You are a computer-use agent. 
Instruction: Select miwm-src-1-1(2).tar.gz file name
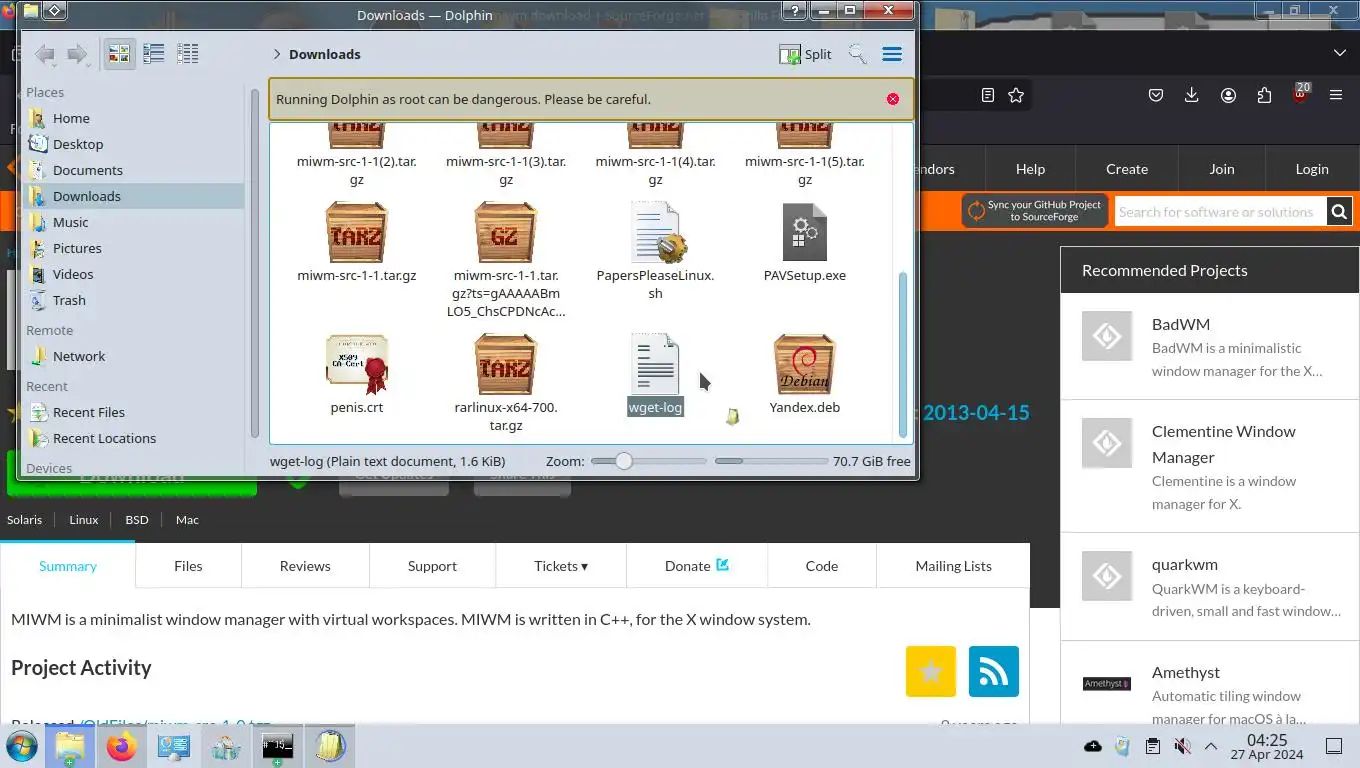point(356,170)
